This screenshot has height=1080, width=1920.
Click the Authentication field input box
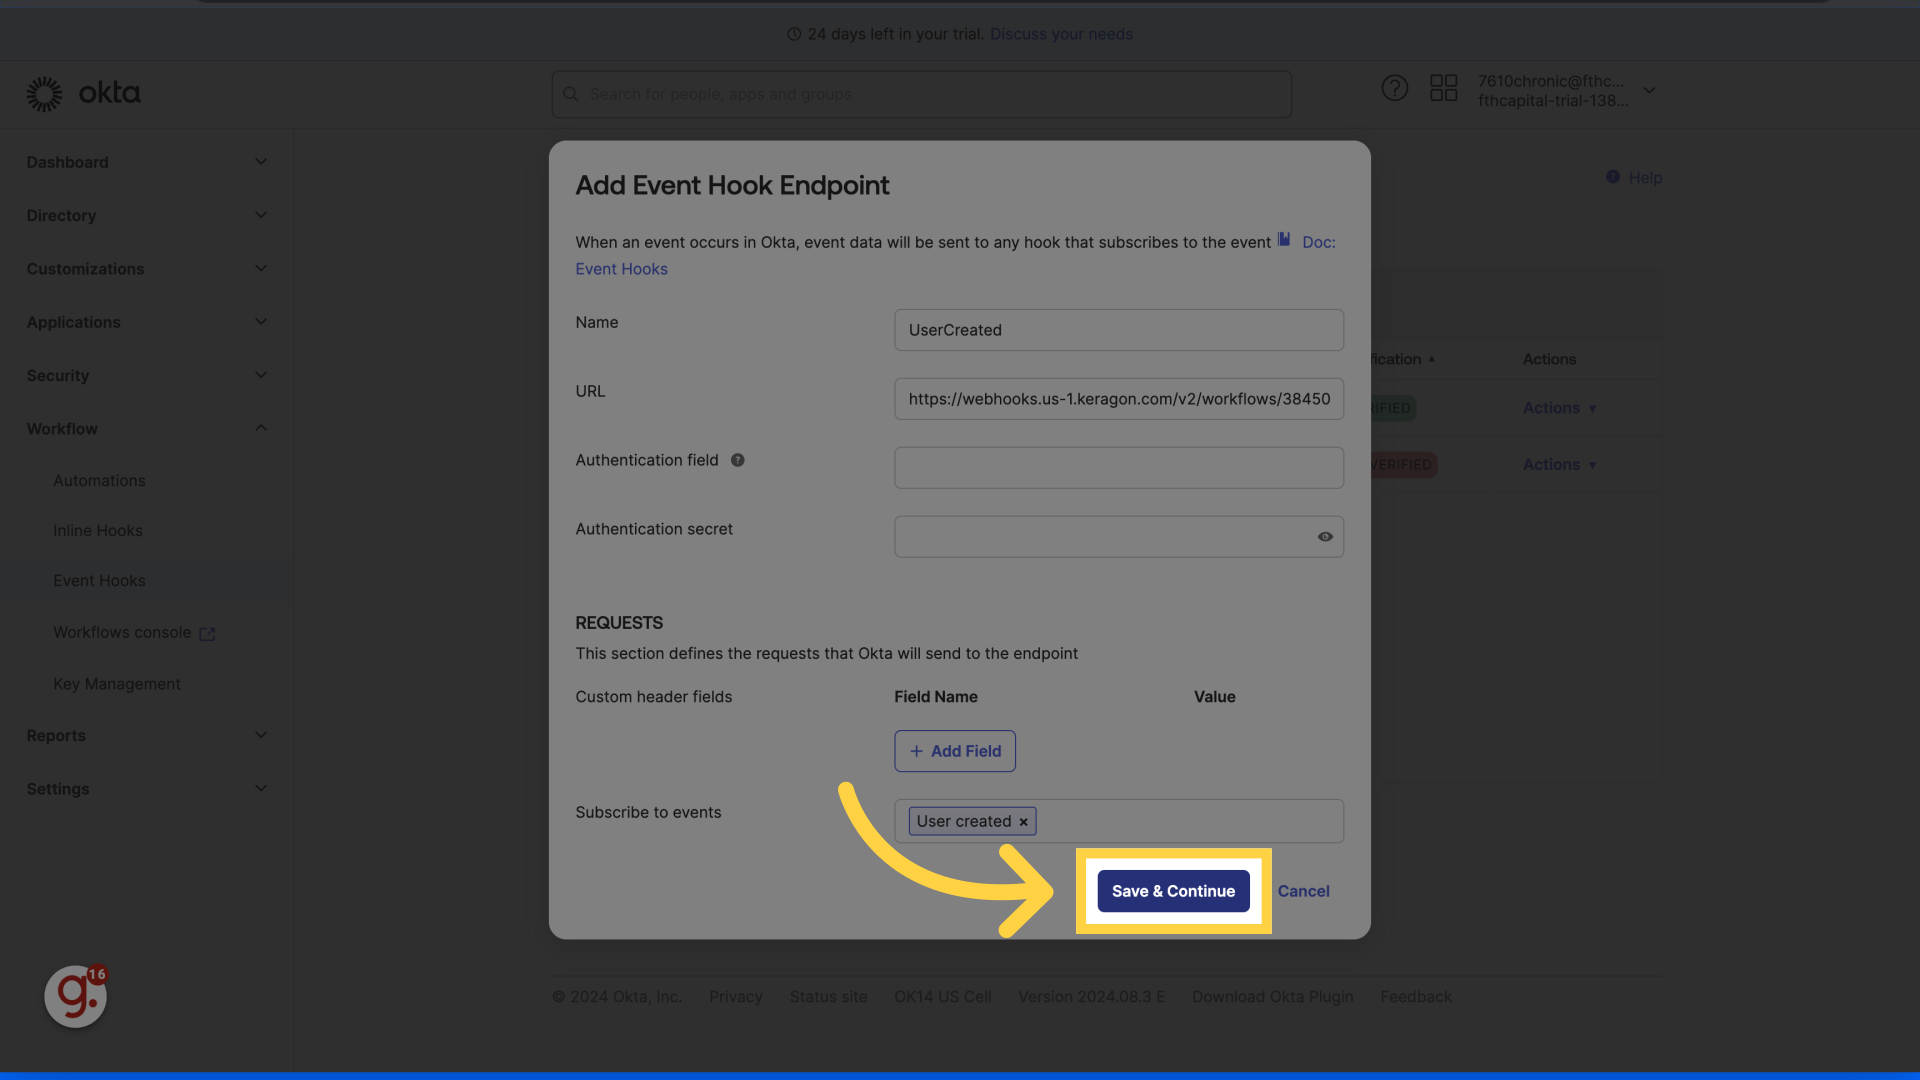pyautogui.click(x=1118, y=468)
